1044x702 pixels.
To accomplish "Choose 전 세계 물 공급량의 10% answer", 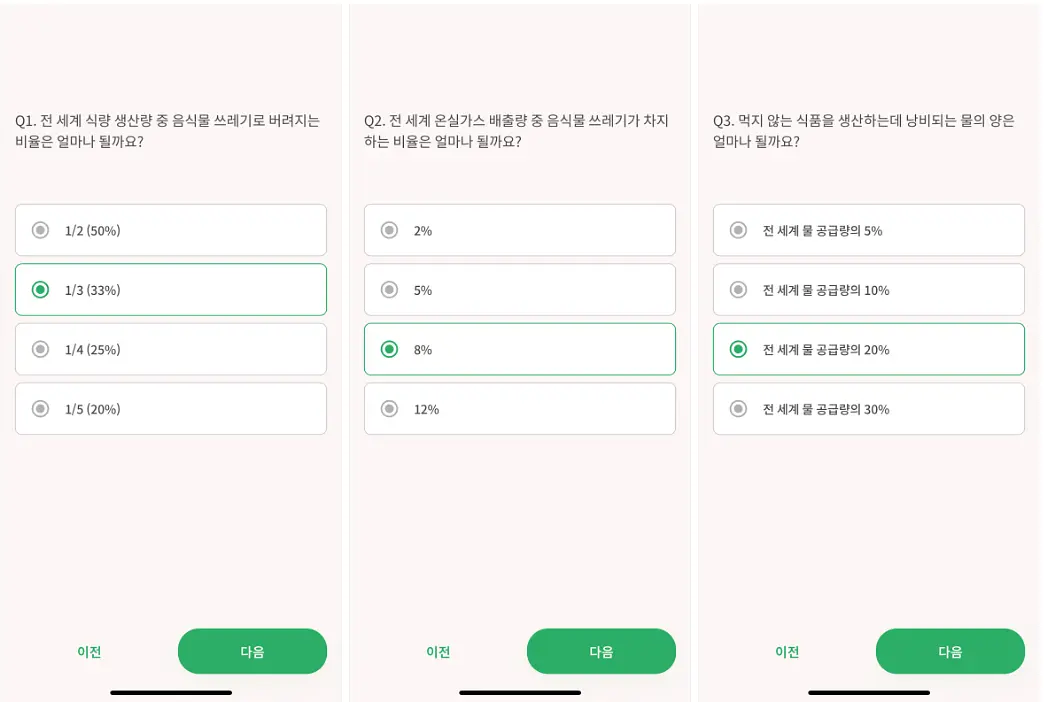I will (x=868, y=290).
